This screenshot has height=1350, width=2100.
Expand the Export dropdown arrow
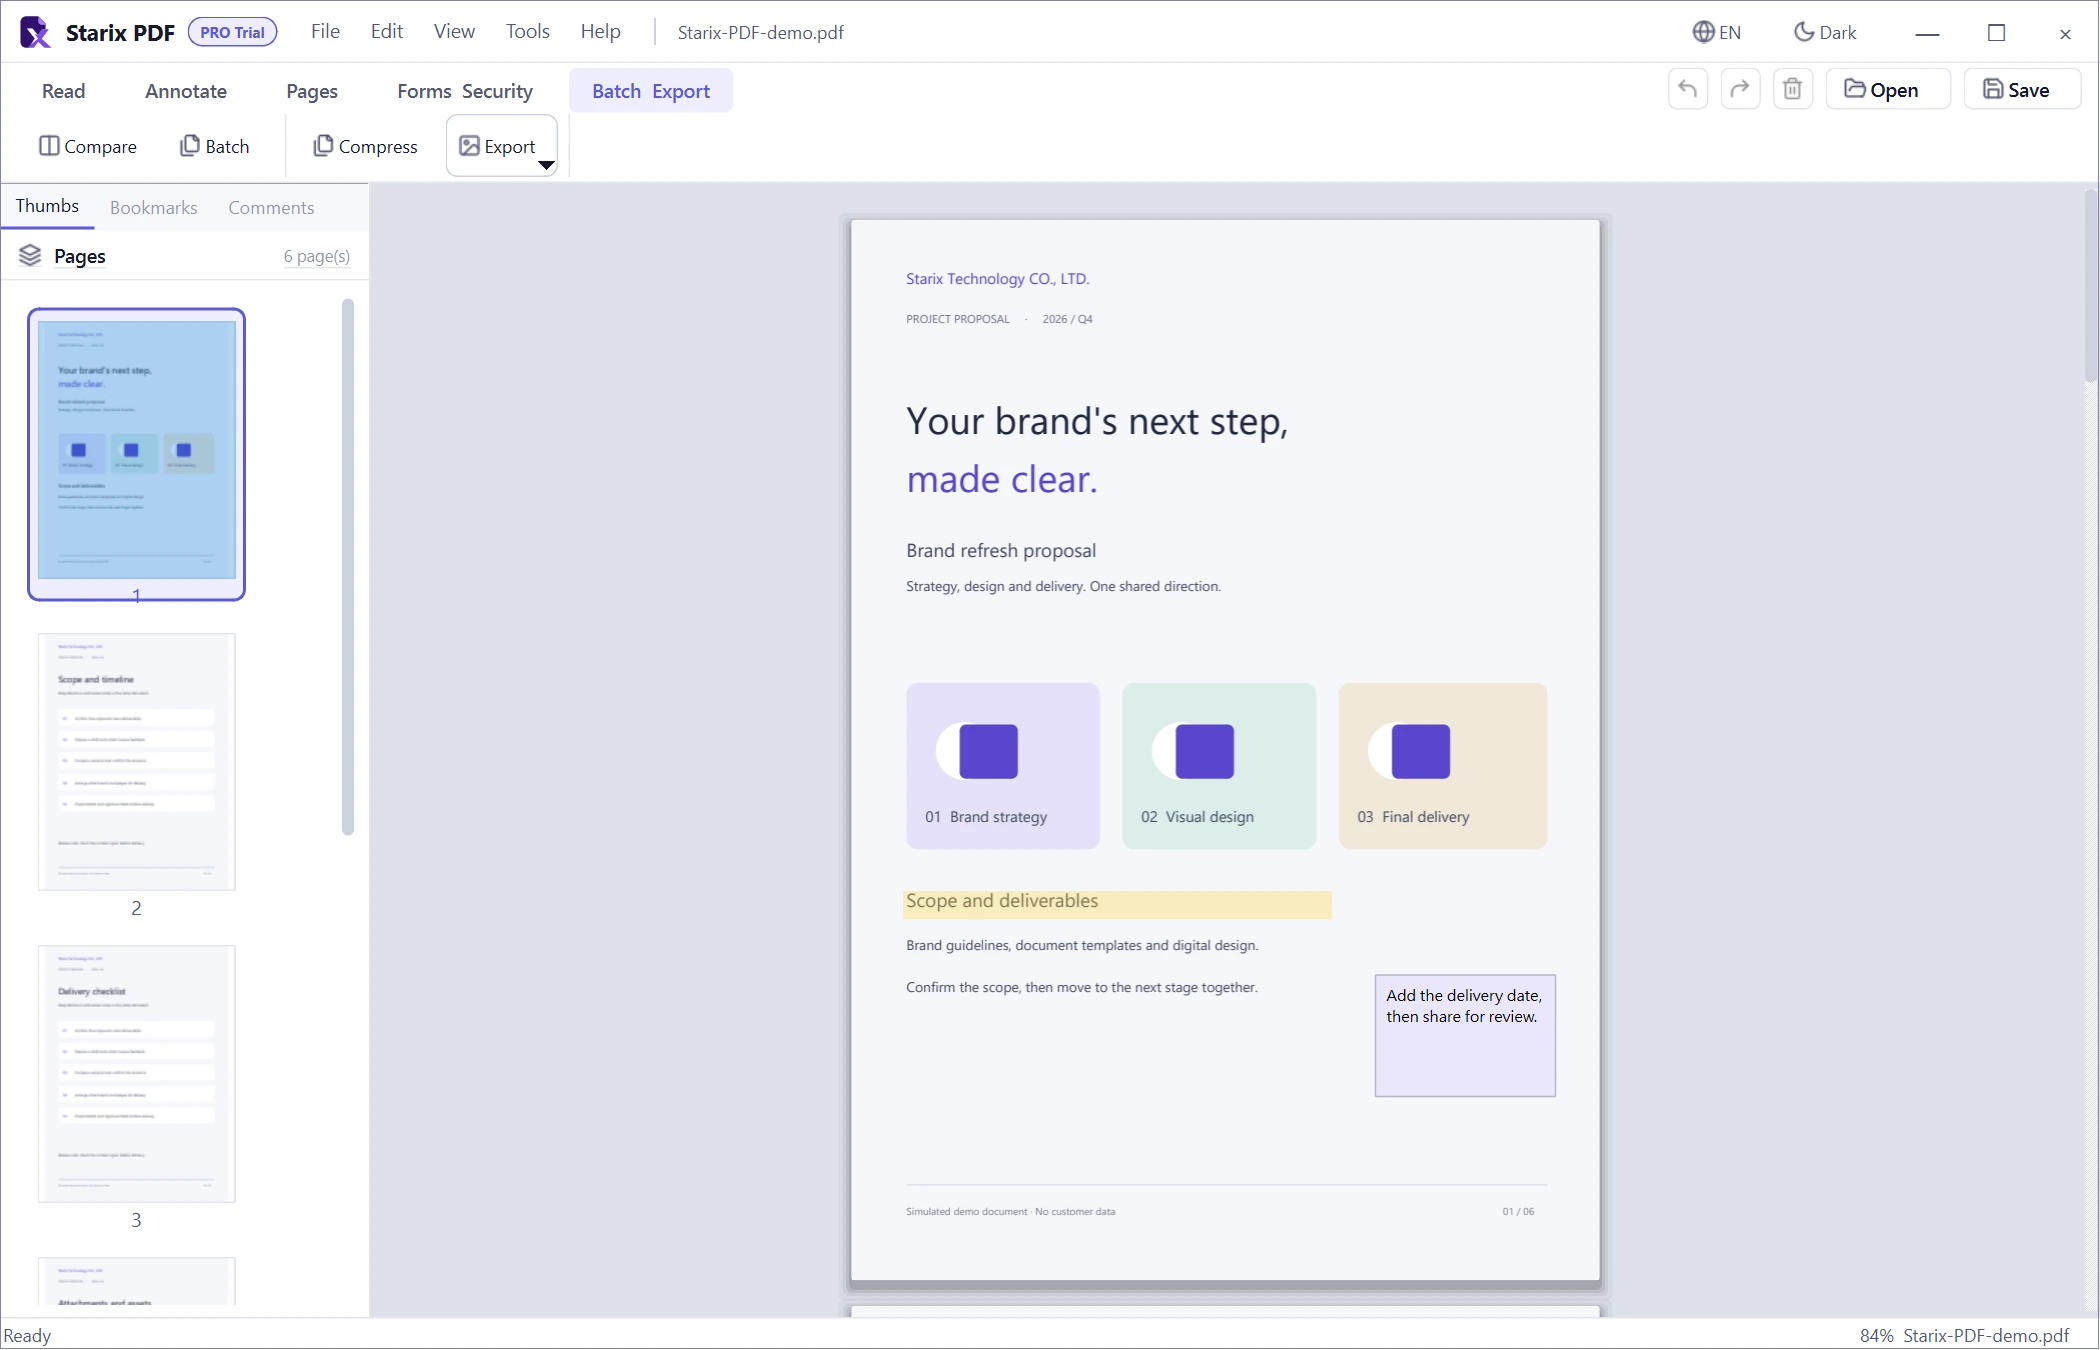[546, 165]
